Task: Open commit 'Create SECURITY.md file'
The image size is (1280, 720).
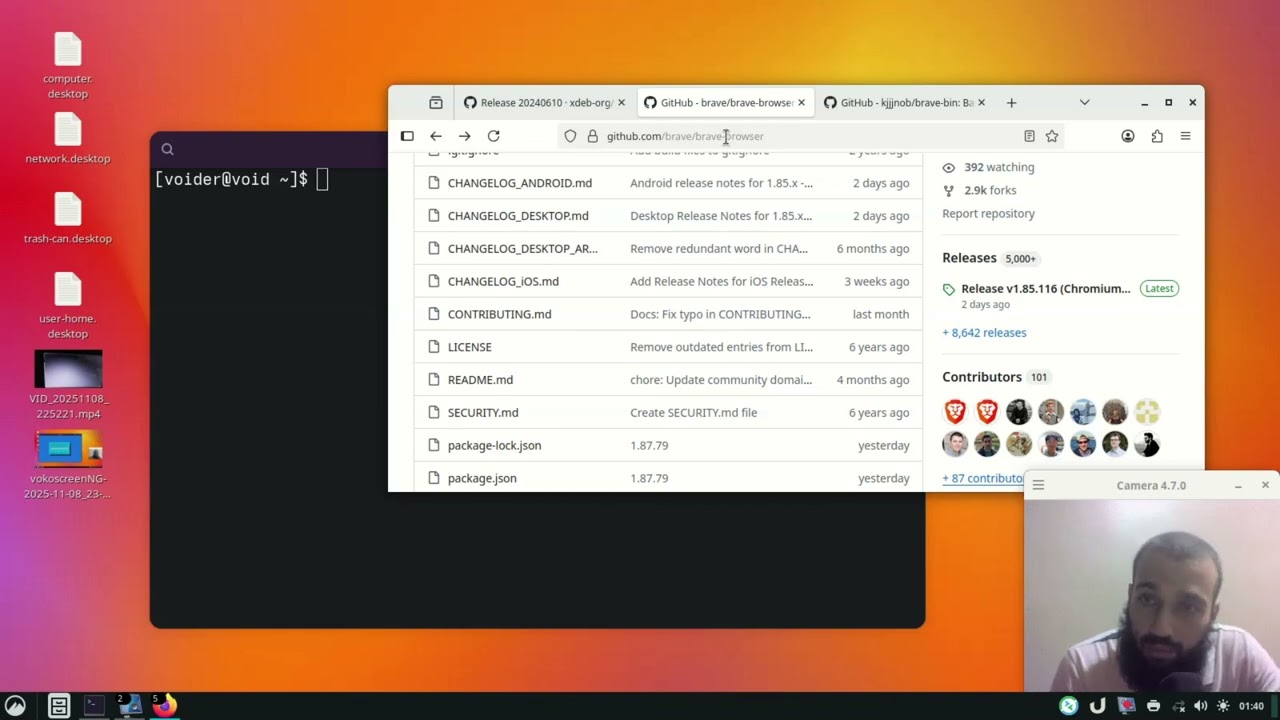Action: [693, 412]
